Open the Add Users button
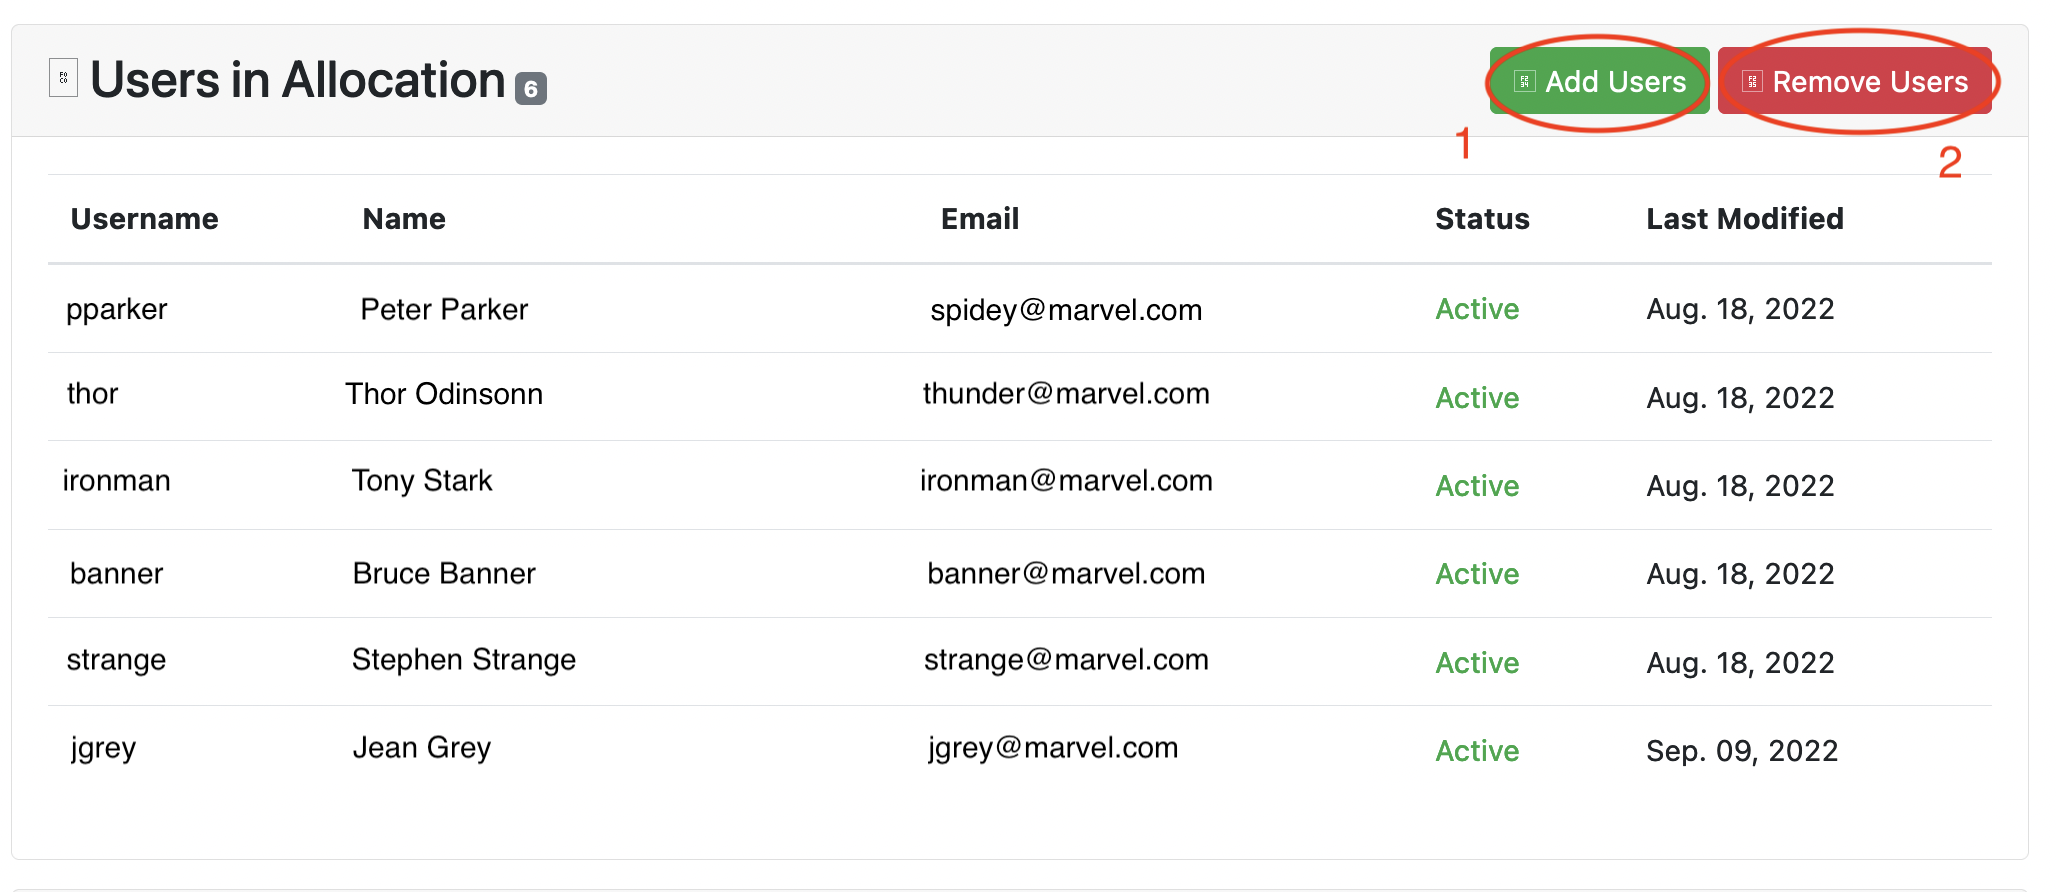Viewport: 2056px width, 892px height. (1599, 81)
